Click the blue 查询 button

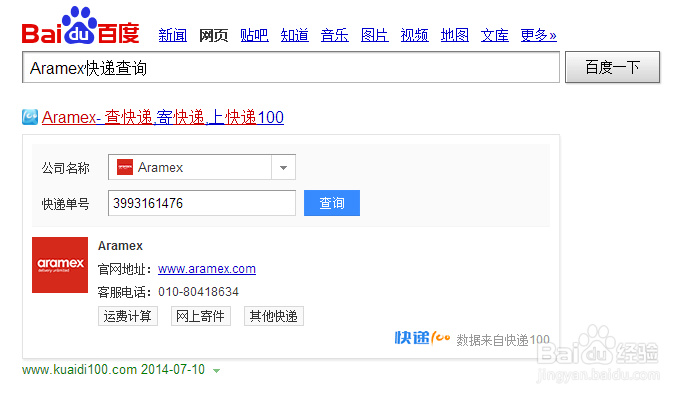coord(332,203)
